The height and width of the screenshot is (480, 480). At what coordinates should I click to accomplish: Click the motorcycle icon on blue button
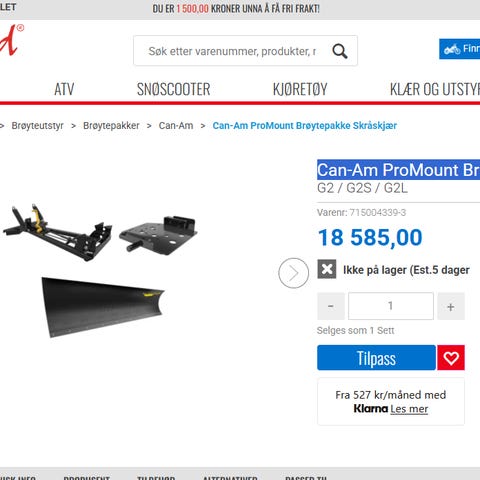(x=452, y=49)
